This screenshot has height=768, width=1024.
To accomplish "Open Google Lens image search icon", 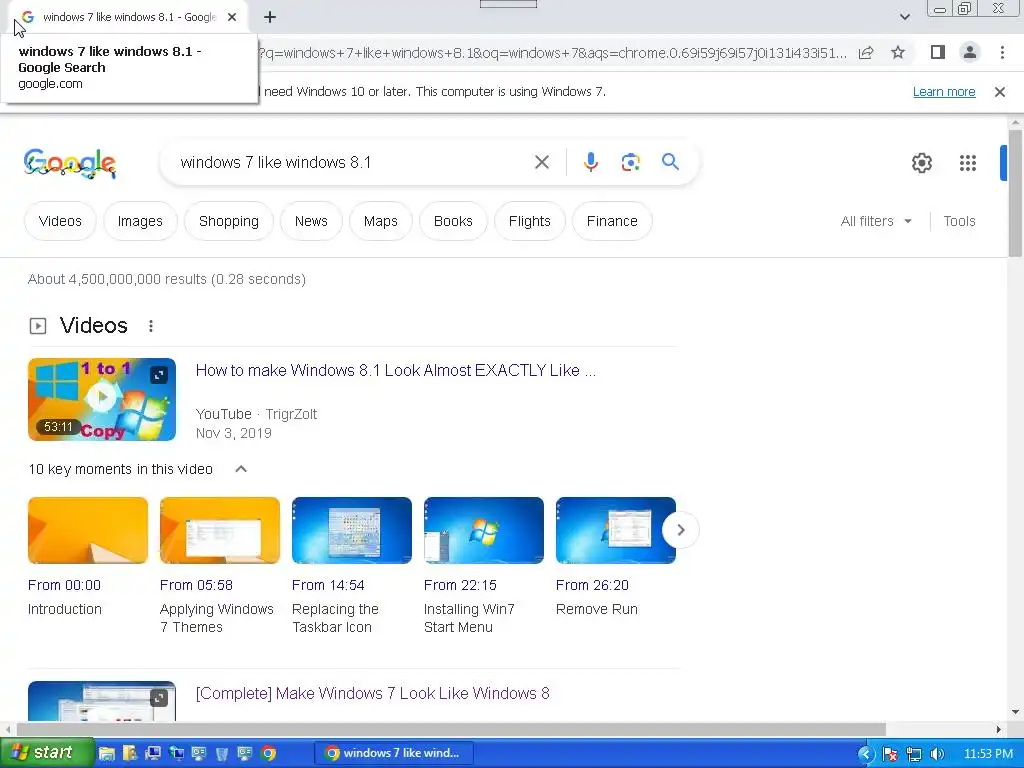I will pyautogui.click(x=630, y=162).
